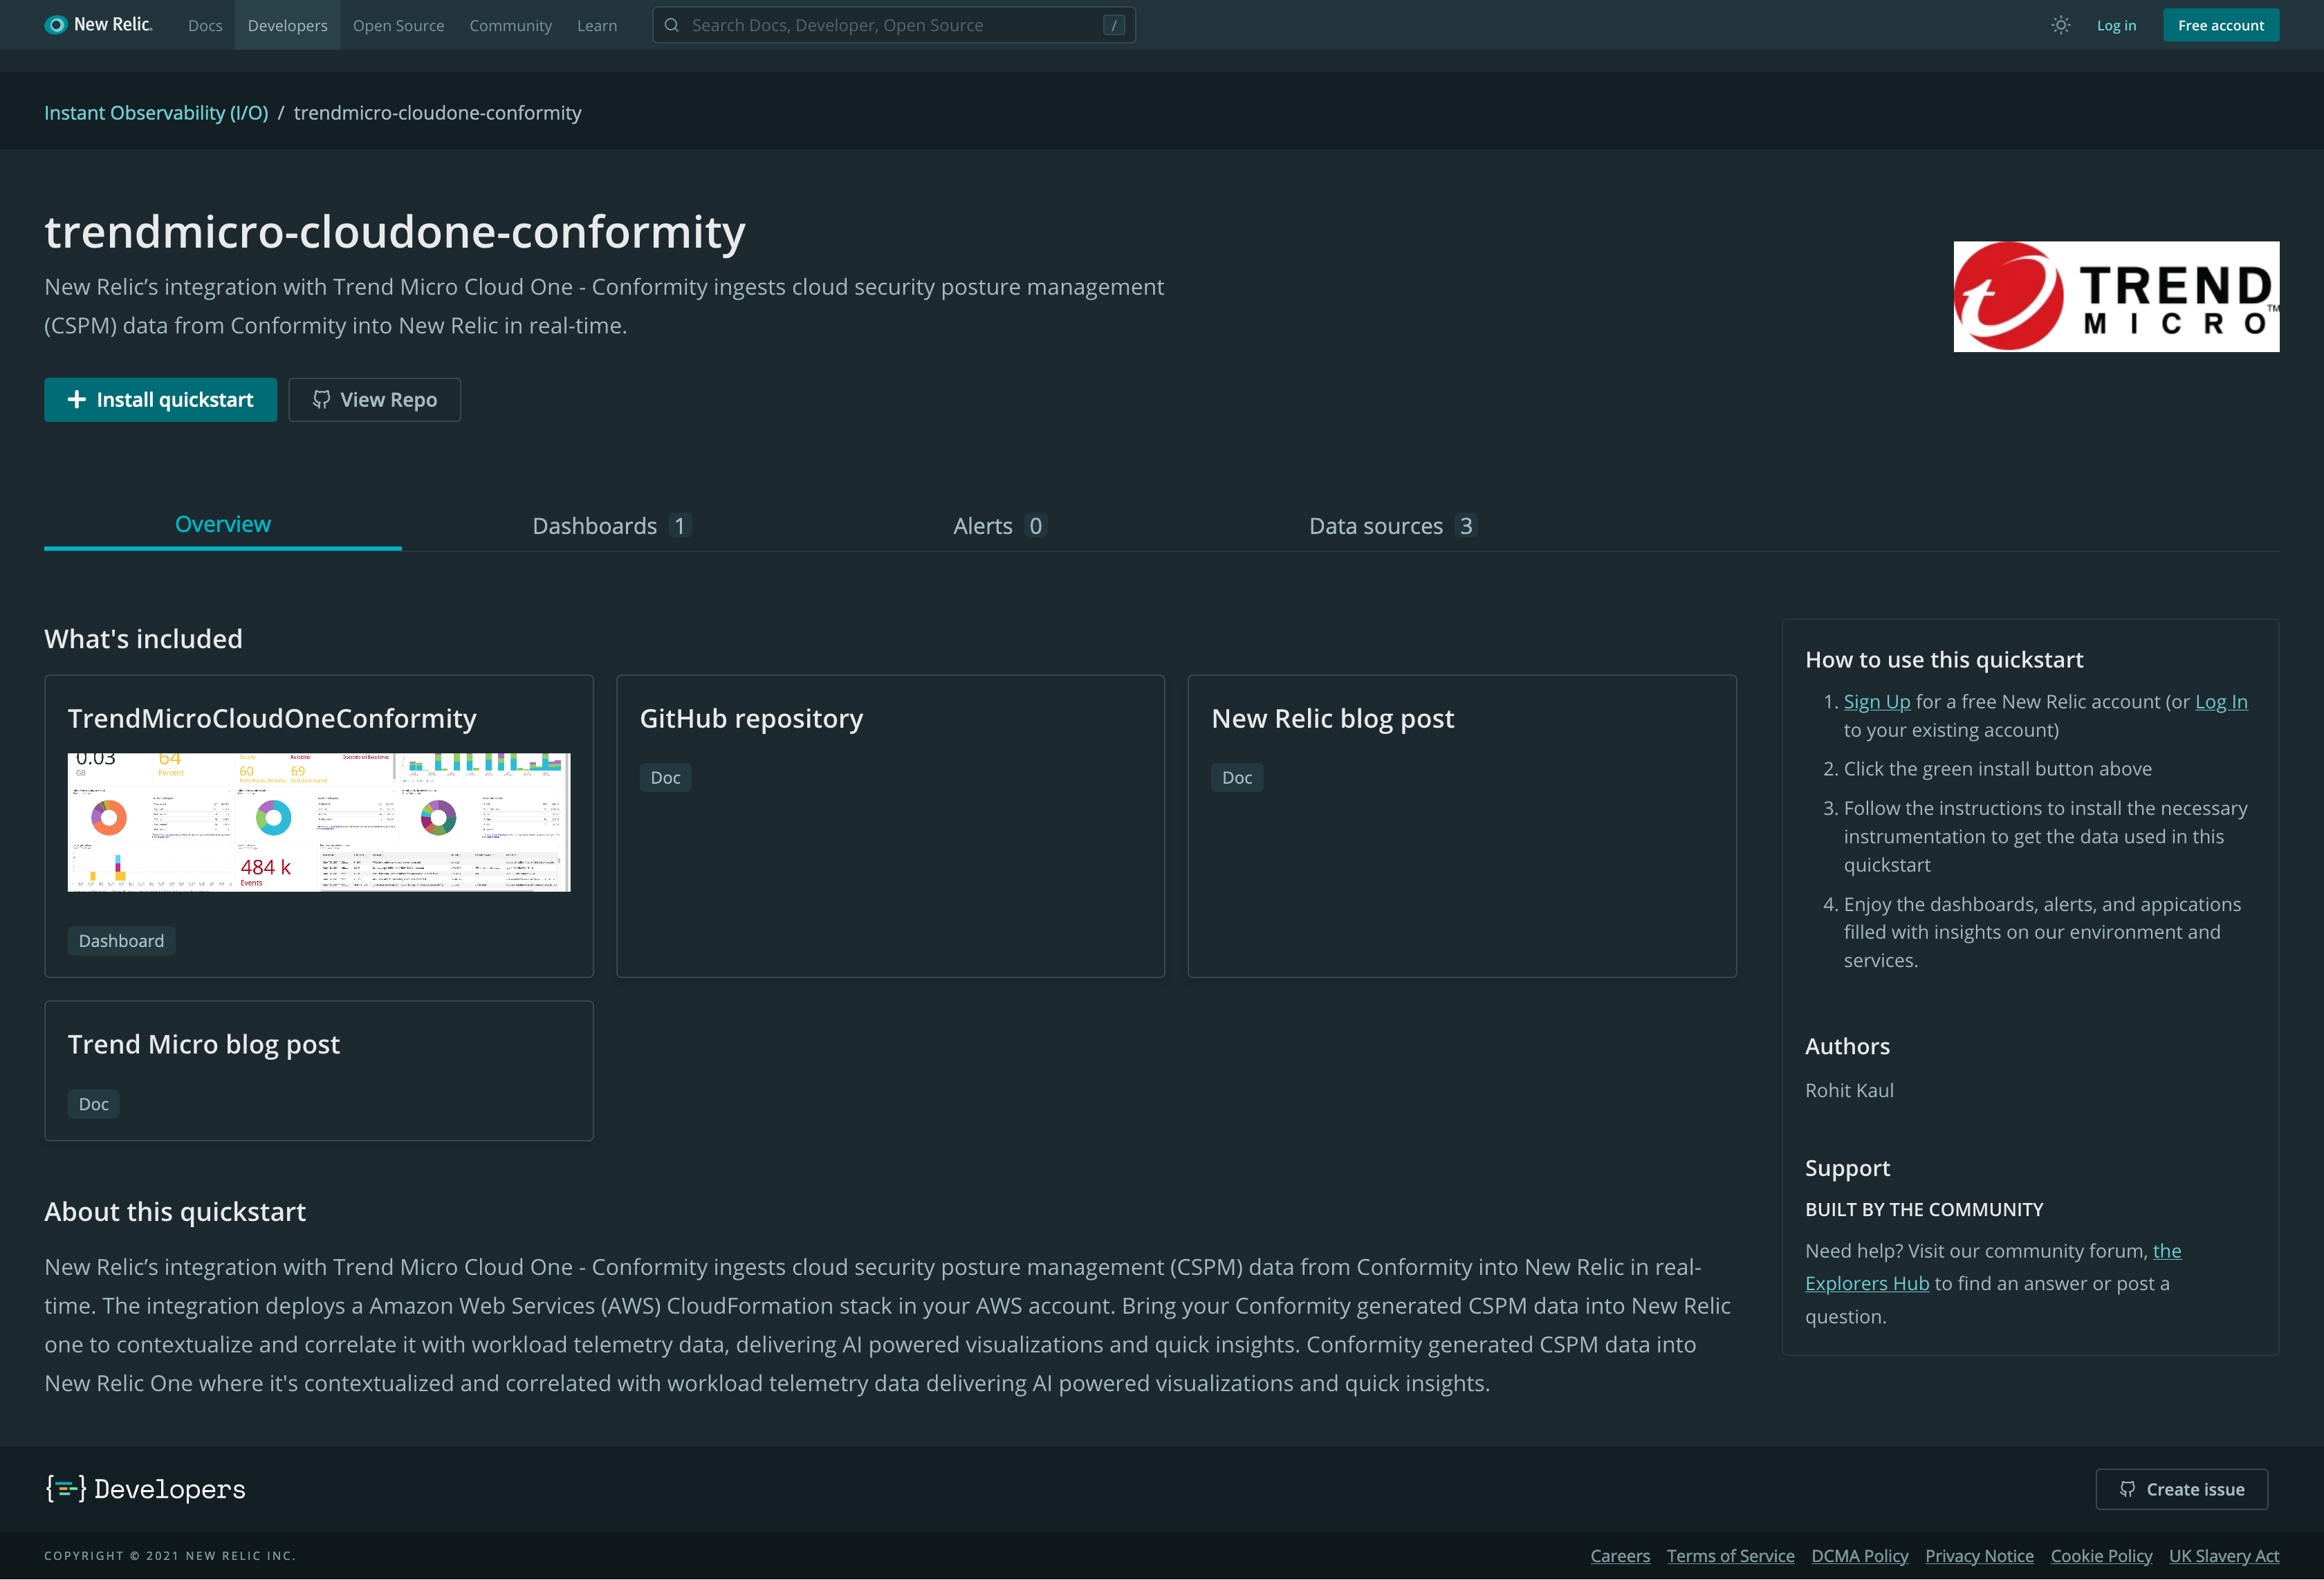Click the Log in link
The width and height of the screenshot is (2324, 1580).
coord(2116,24)
